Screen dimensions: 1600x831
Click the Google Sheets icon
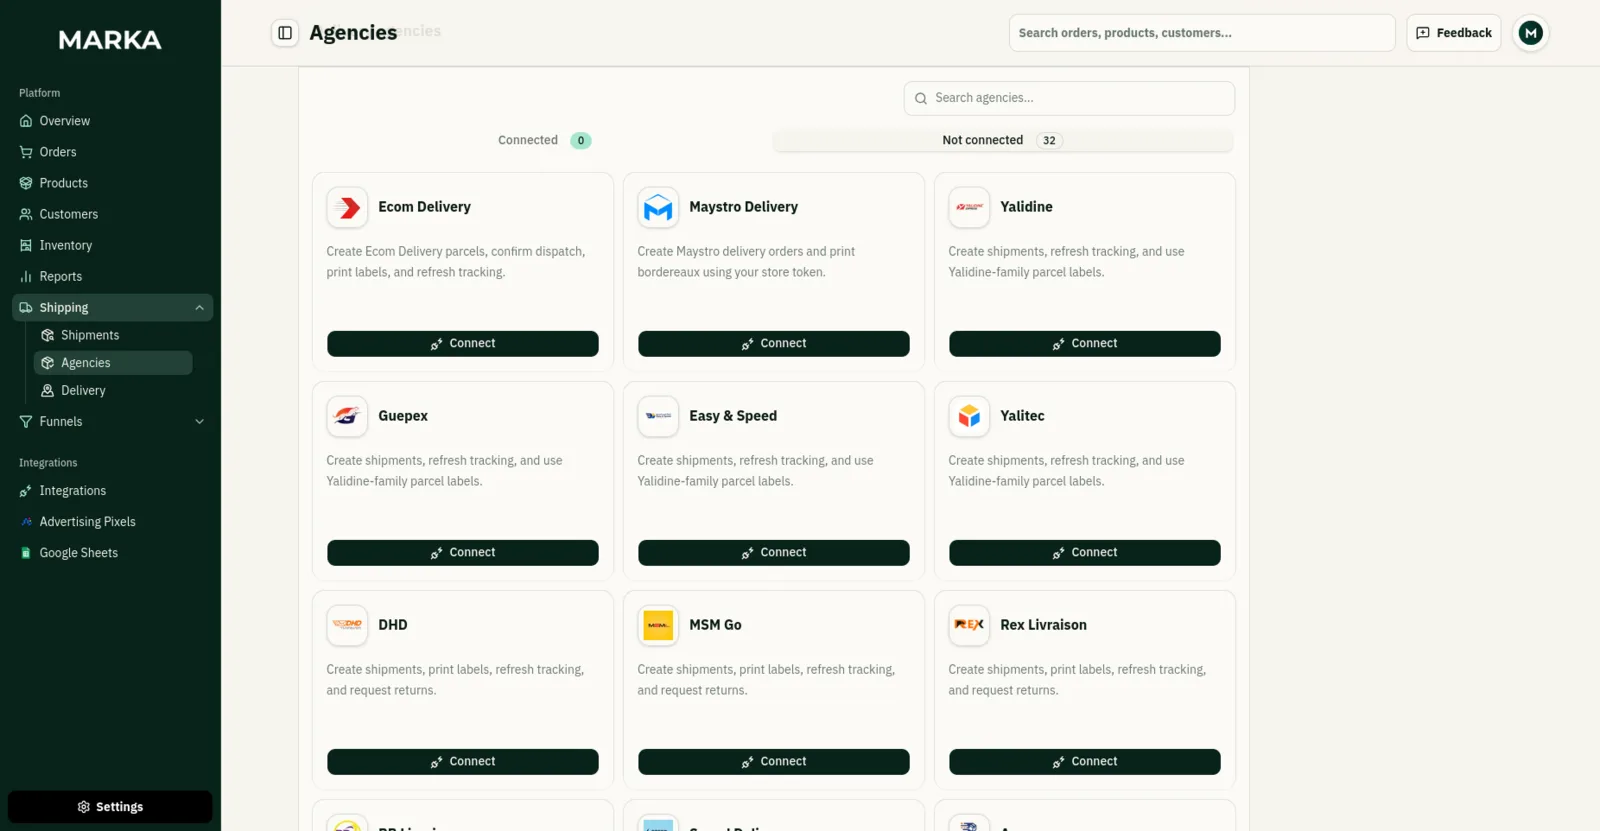pyautogui.click(x=26, y=553)
